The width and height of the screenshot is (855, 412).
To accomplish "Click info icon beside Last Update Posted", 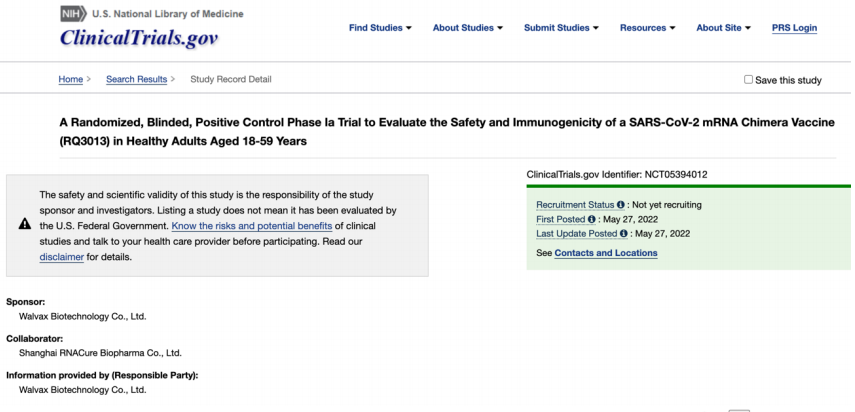I will pos(624,233).
